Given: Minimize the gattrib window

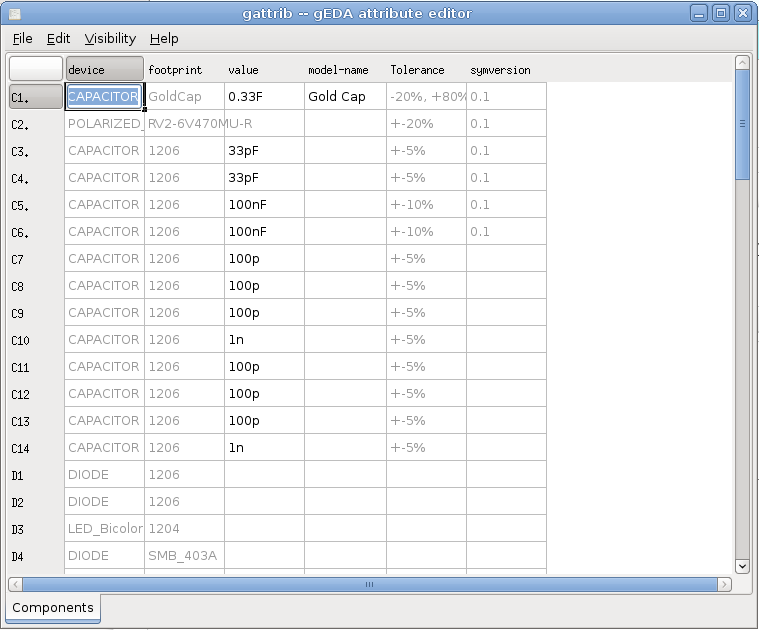Looking at the screenshot, I should pyautogui.click(x=698, y=13).
